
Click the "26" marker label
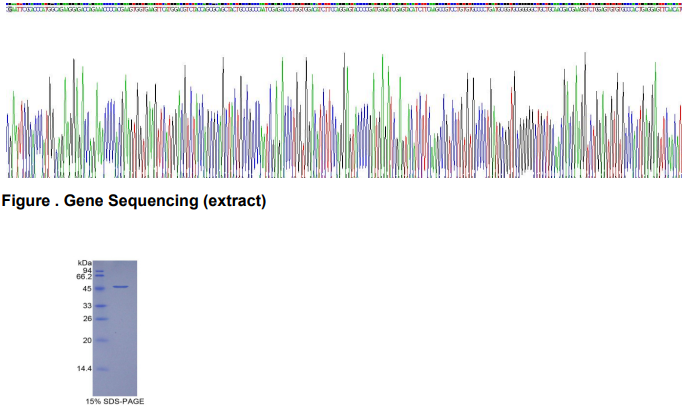pyautogui.click(x=87, y=318)
